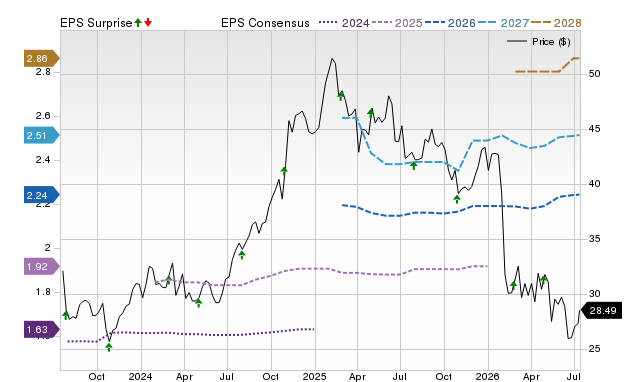Click the dark blue 2.24 value tag
This screenshot has width=640, height=382.
(x=41, y=195)
